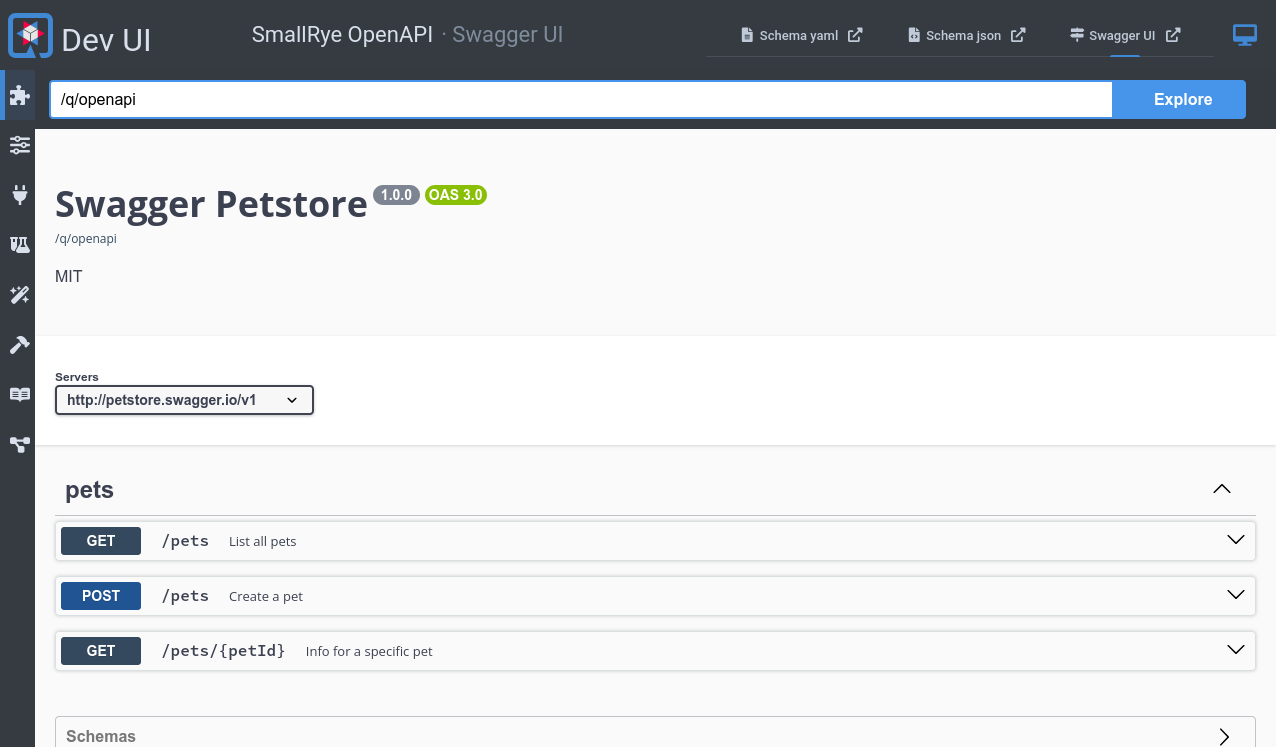
Task: Click the monitor icon in top right
Action: [1244, 36]
